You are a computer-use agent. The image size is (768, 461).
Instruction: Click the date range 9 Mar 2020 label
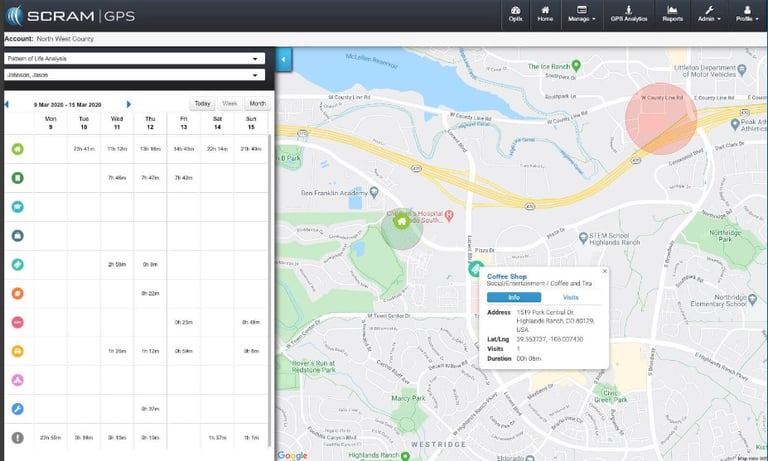pyautogui.click(x=68, y=104)
